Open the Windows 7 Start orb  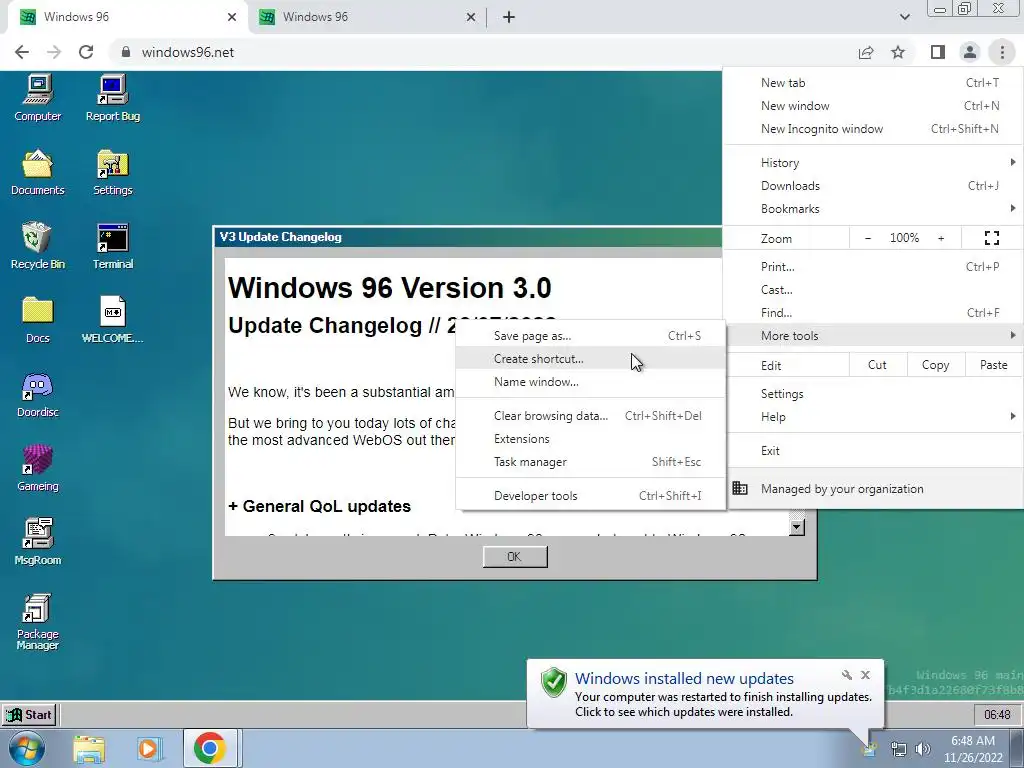tap(26, 748)
